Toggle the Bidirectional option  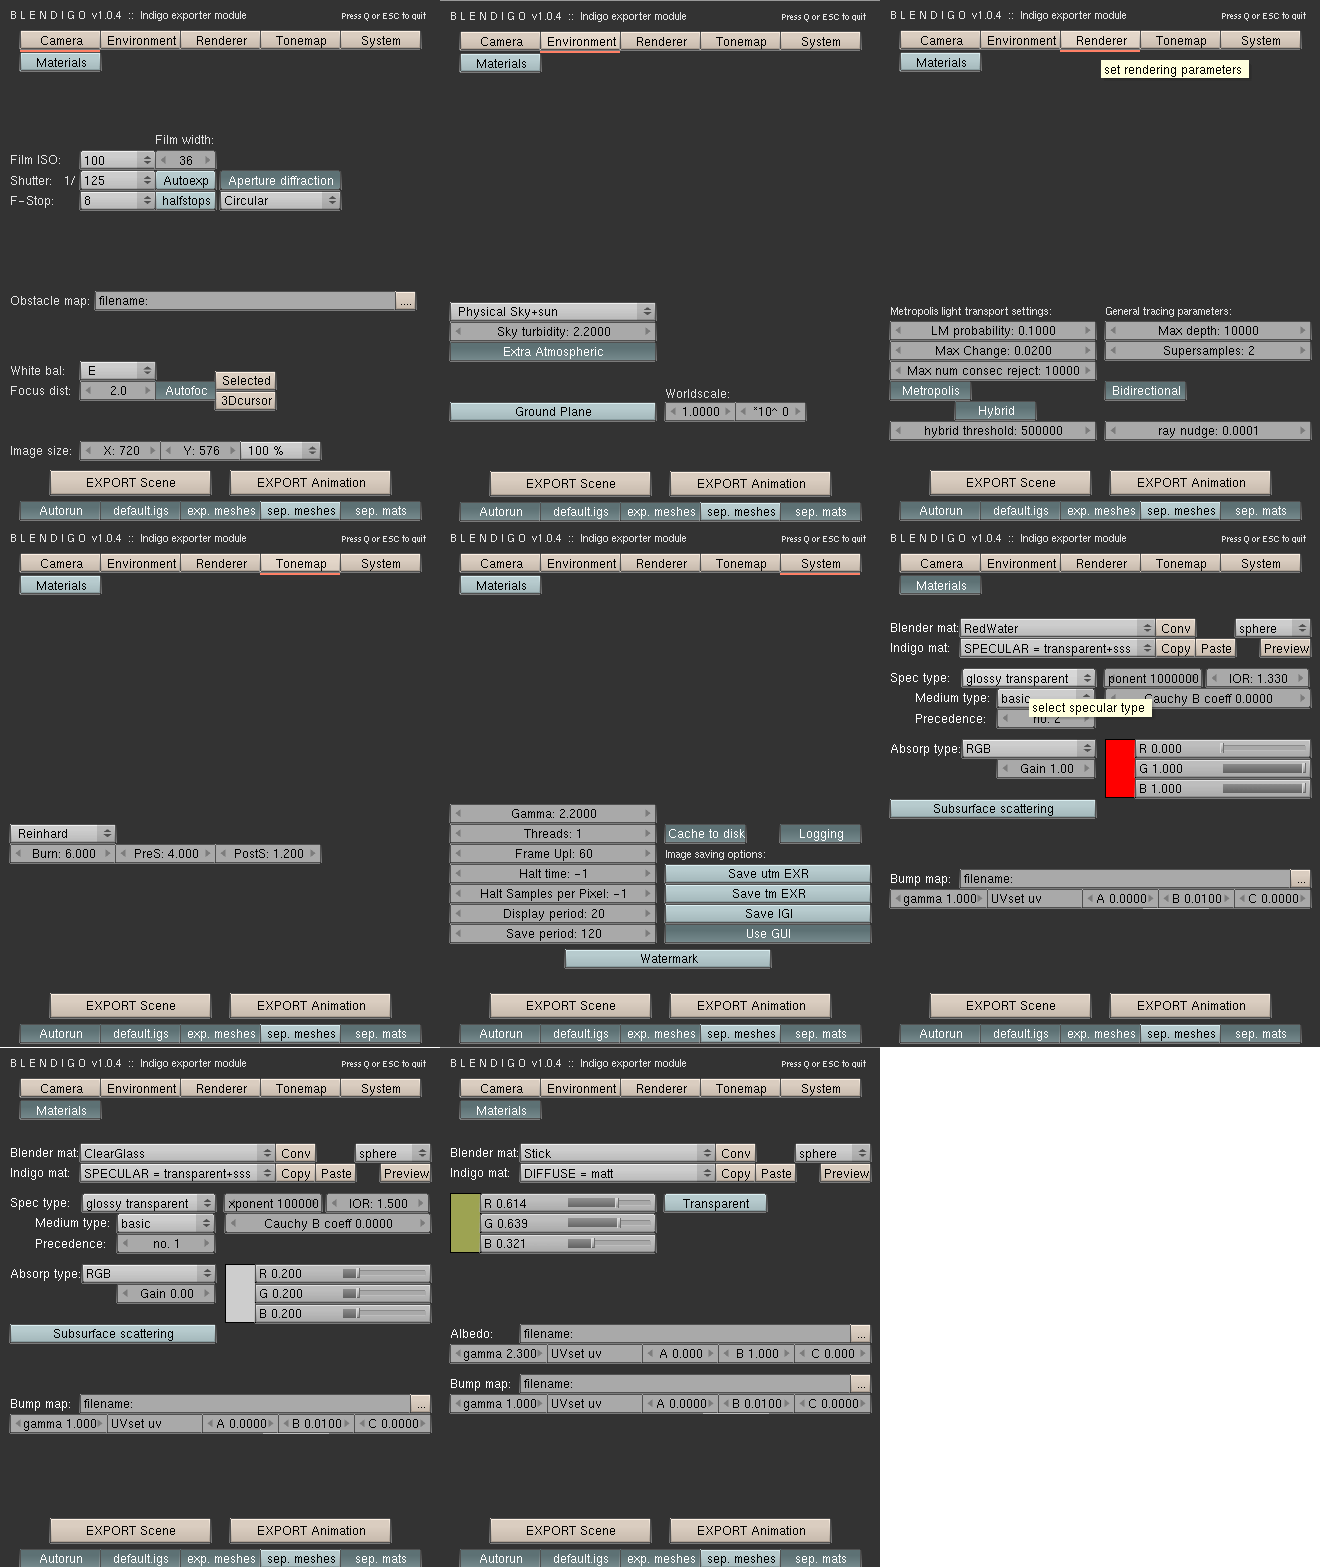tap(1146, 391)
